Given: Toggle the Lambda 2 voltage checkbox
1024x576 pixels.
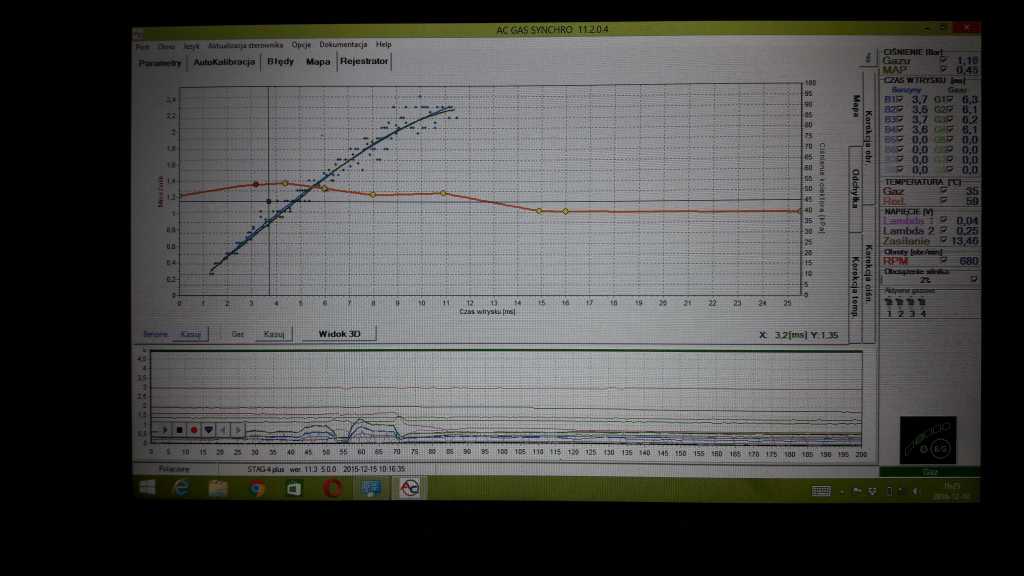Looking at the screenshot, I should click(943, 231).
